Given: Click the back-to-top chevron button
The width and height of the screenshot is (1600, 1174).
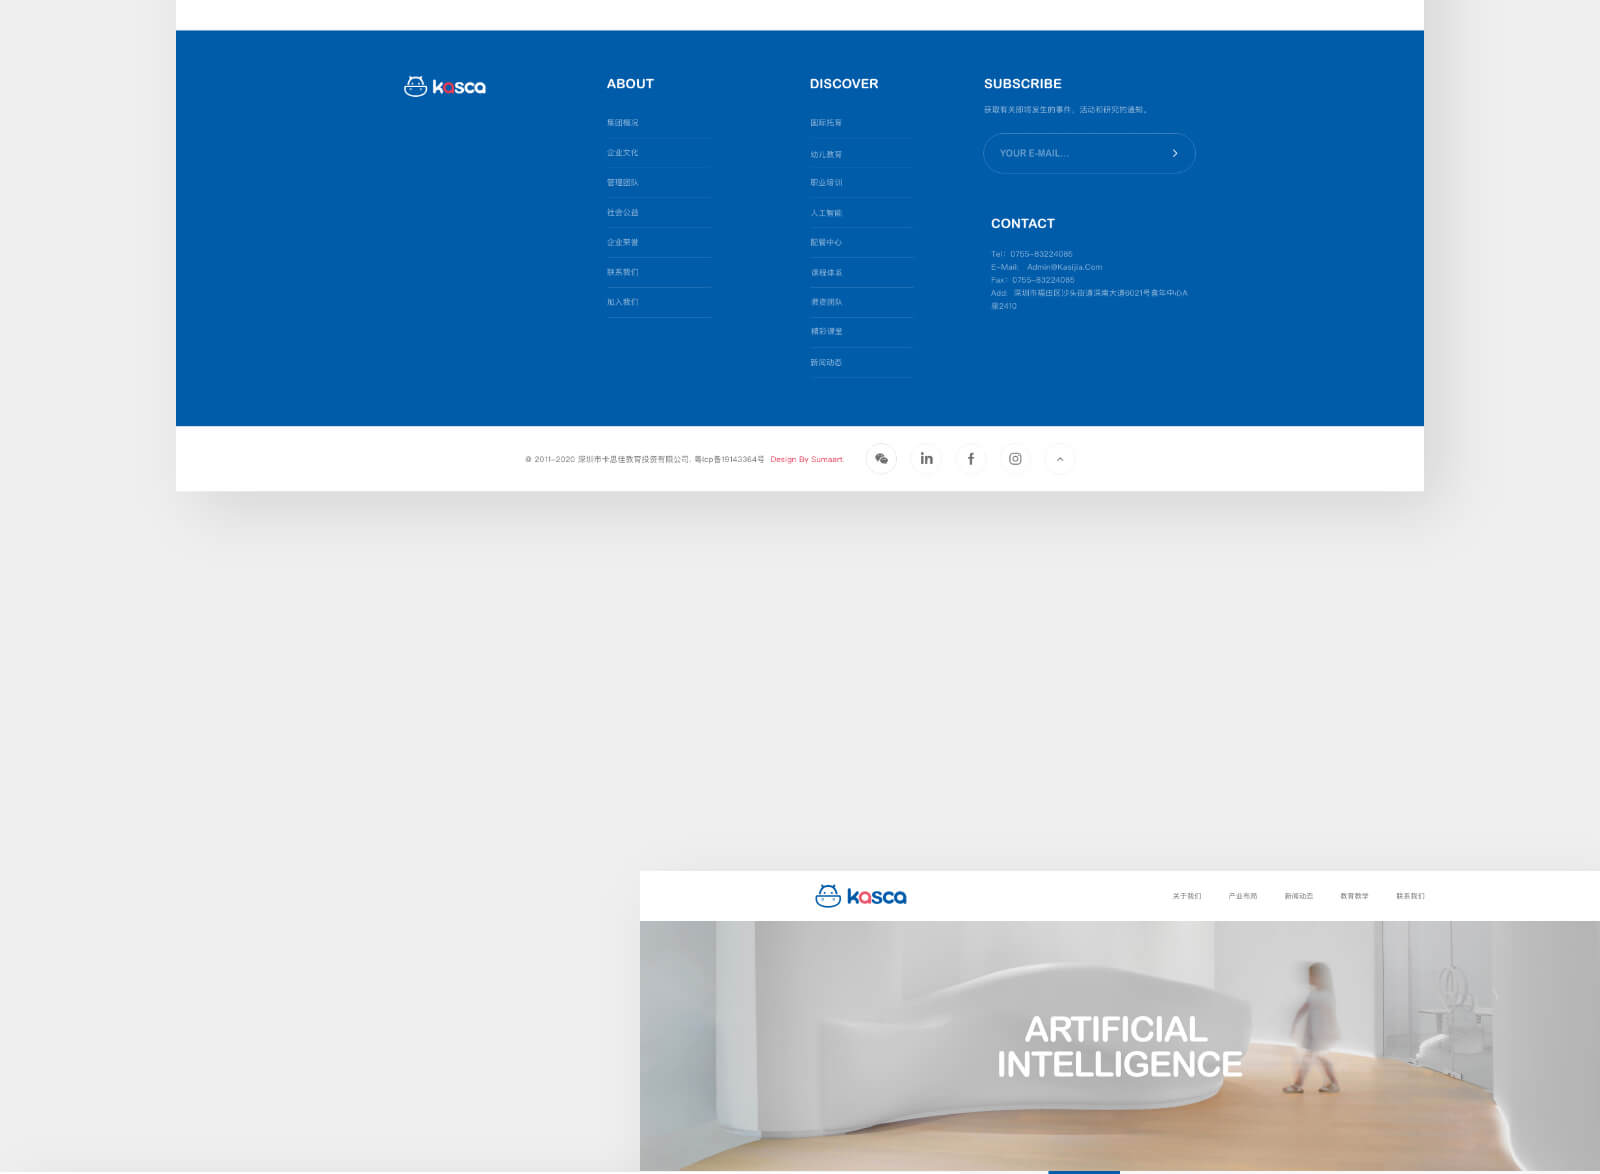Looking at the screenshot, I should pyautogui.click(x=1060, y=459).
